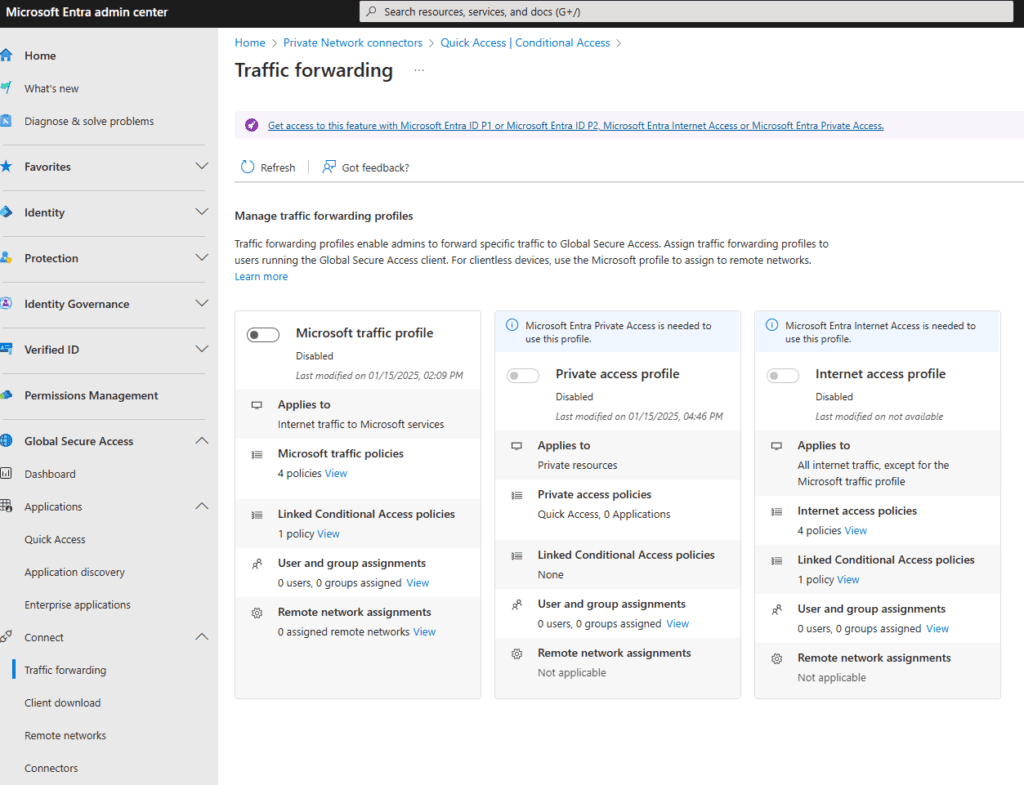Screen dimensions: 1024x785
Task: Expand the Identity section chevron
Action: 201,212
